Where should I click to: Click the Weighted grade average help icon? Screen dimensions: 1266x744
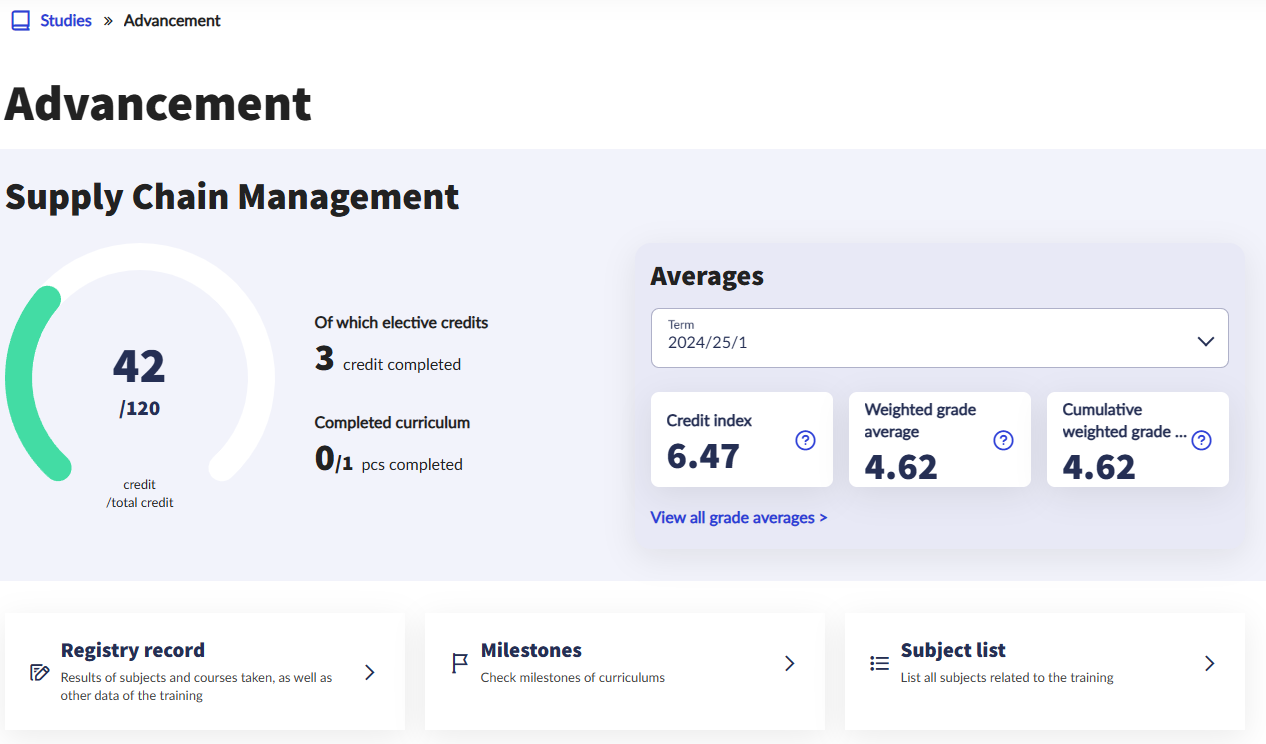(x=1003, y=440)
